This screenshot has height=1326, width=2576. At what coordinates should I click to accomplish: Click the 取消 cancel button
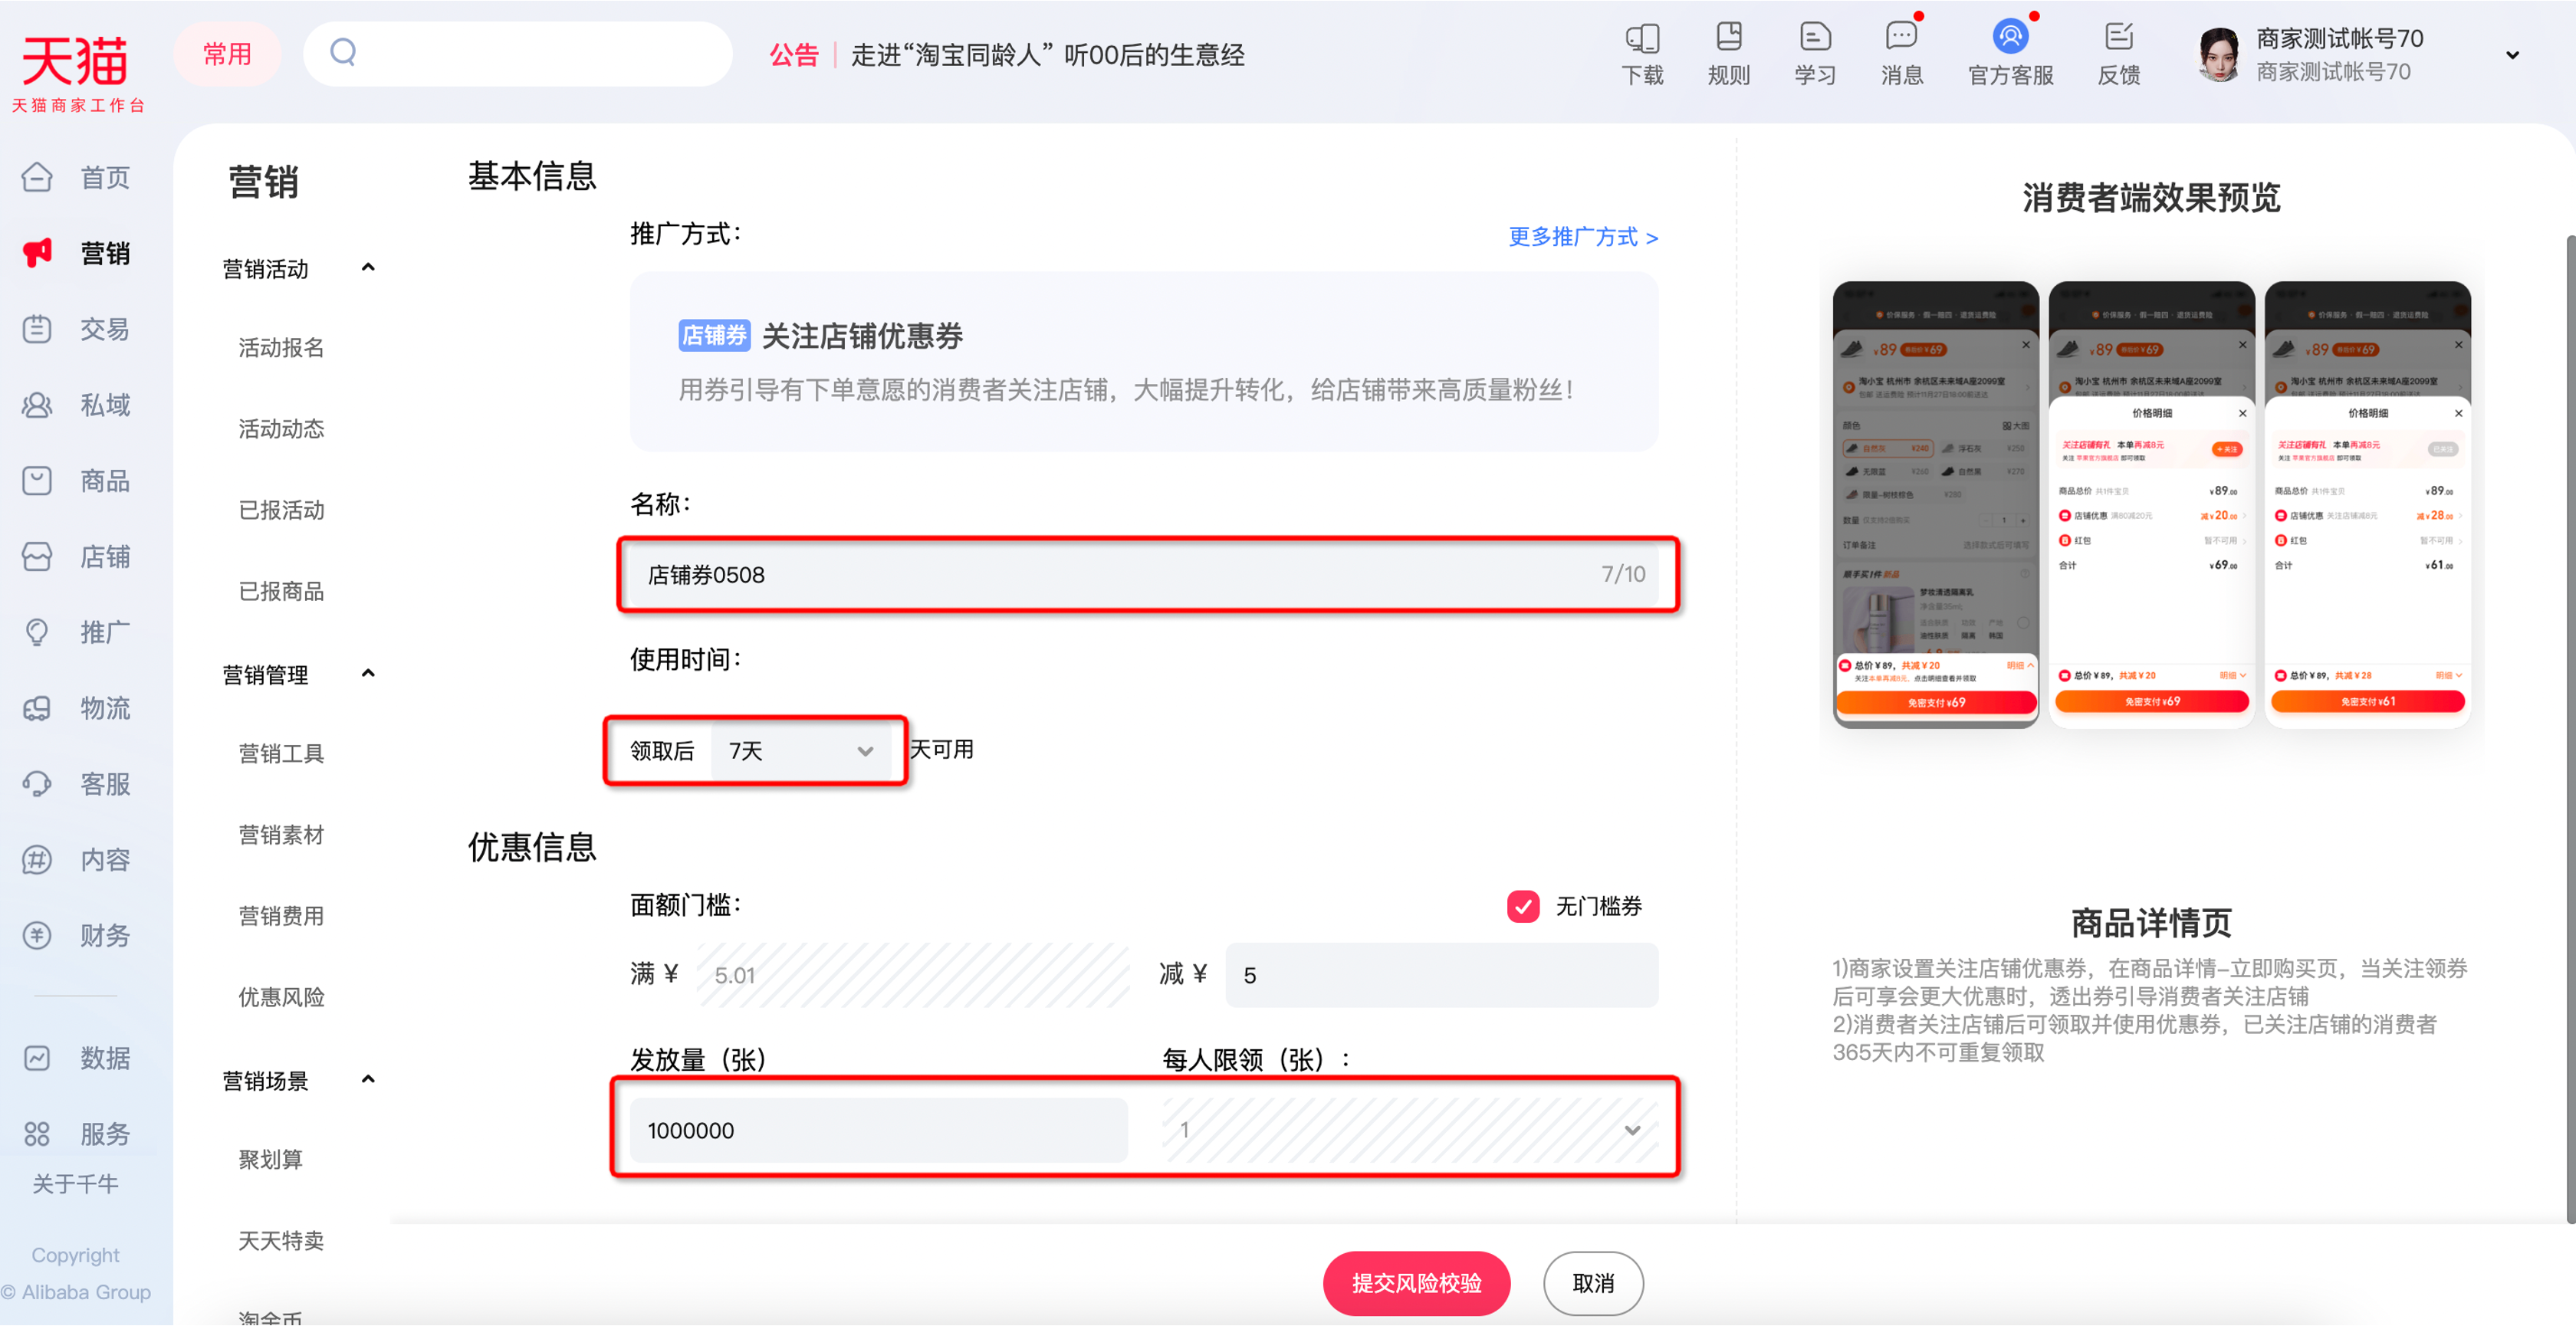(x=1593, y=1283)
